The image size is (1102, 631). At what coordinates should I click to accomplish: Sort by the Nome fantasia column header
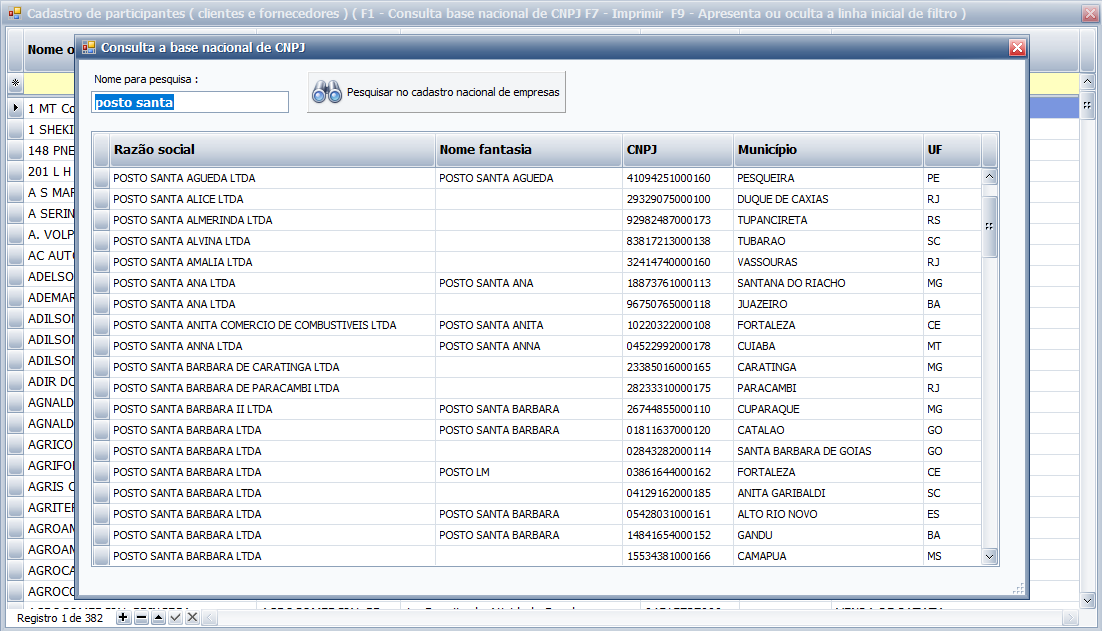click(x=529, y=150)
